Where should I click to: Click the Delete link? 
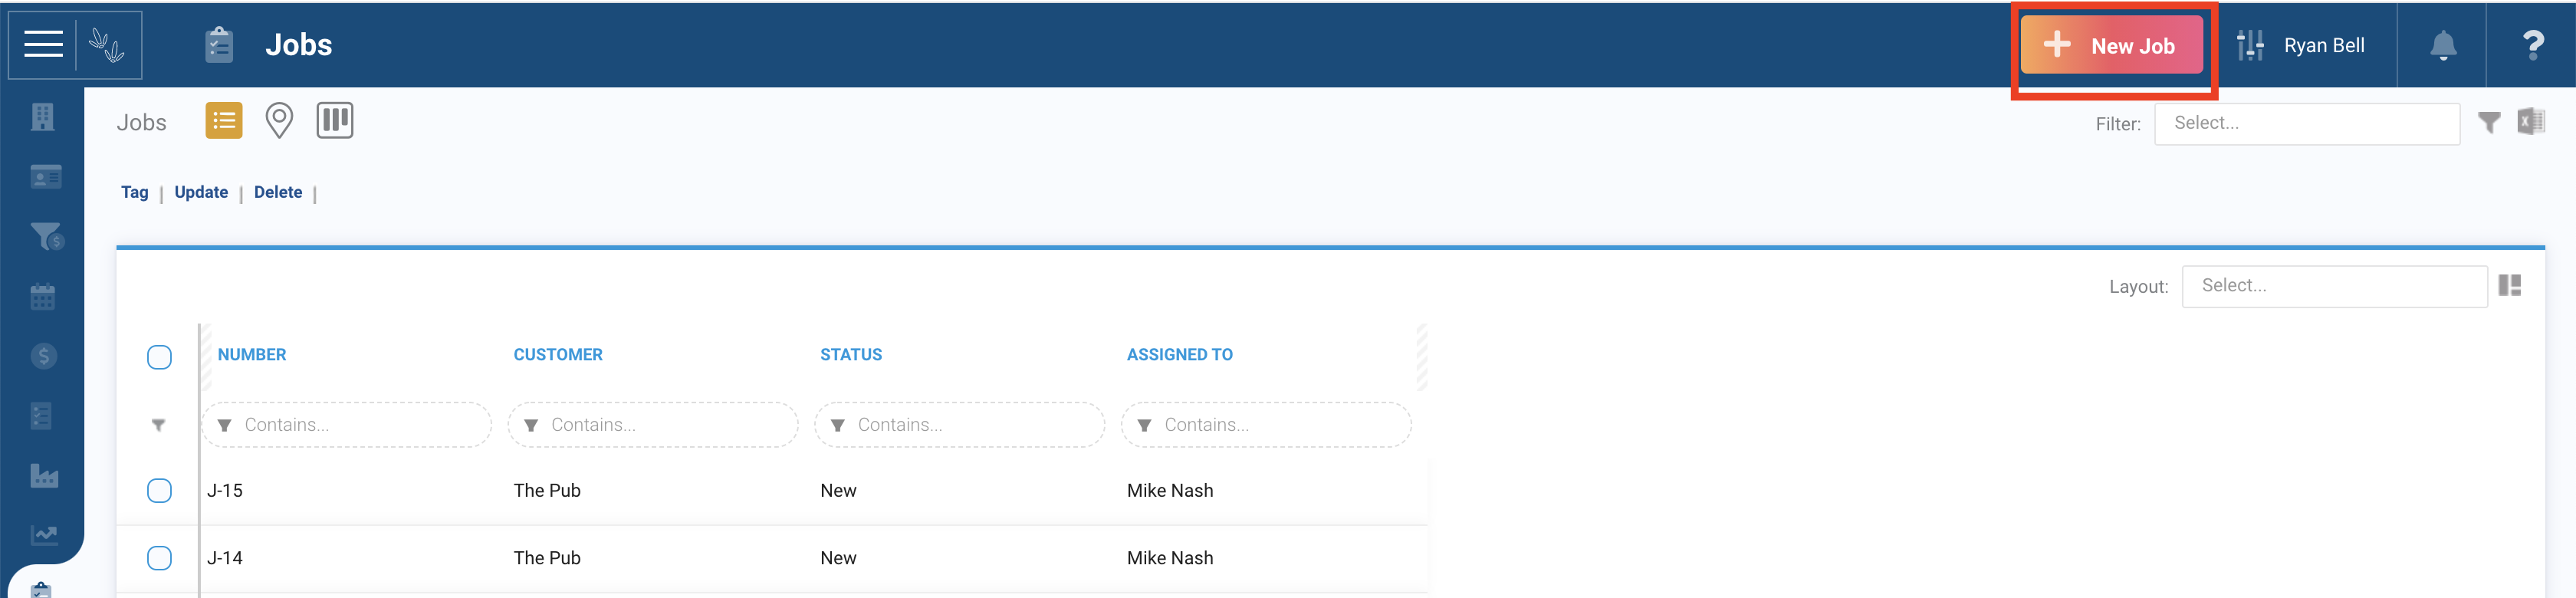tap(278, 192)
